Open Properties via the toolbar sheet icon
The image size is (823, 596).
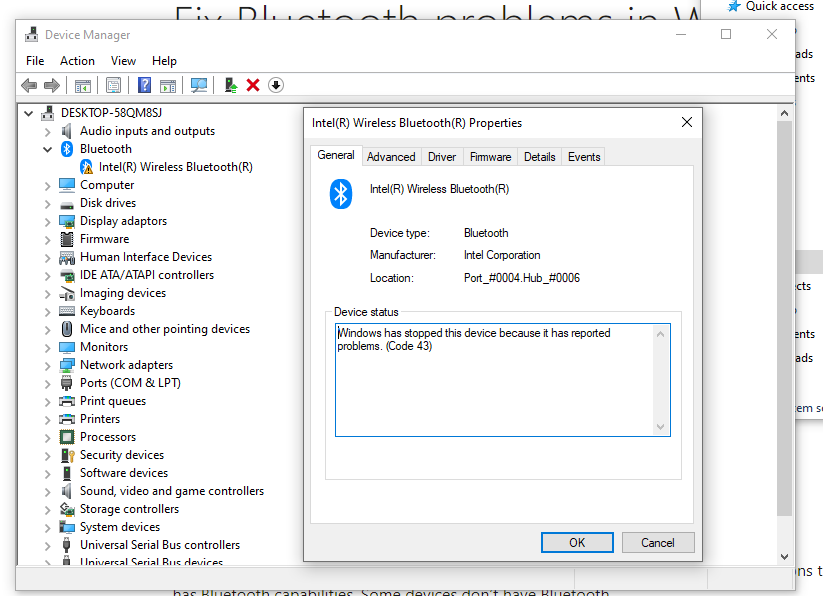tap(113, 86)
